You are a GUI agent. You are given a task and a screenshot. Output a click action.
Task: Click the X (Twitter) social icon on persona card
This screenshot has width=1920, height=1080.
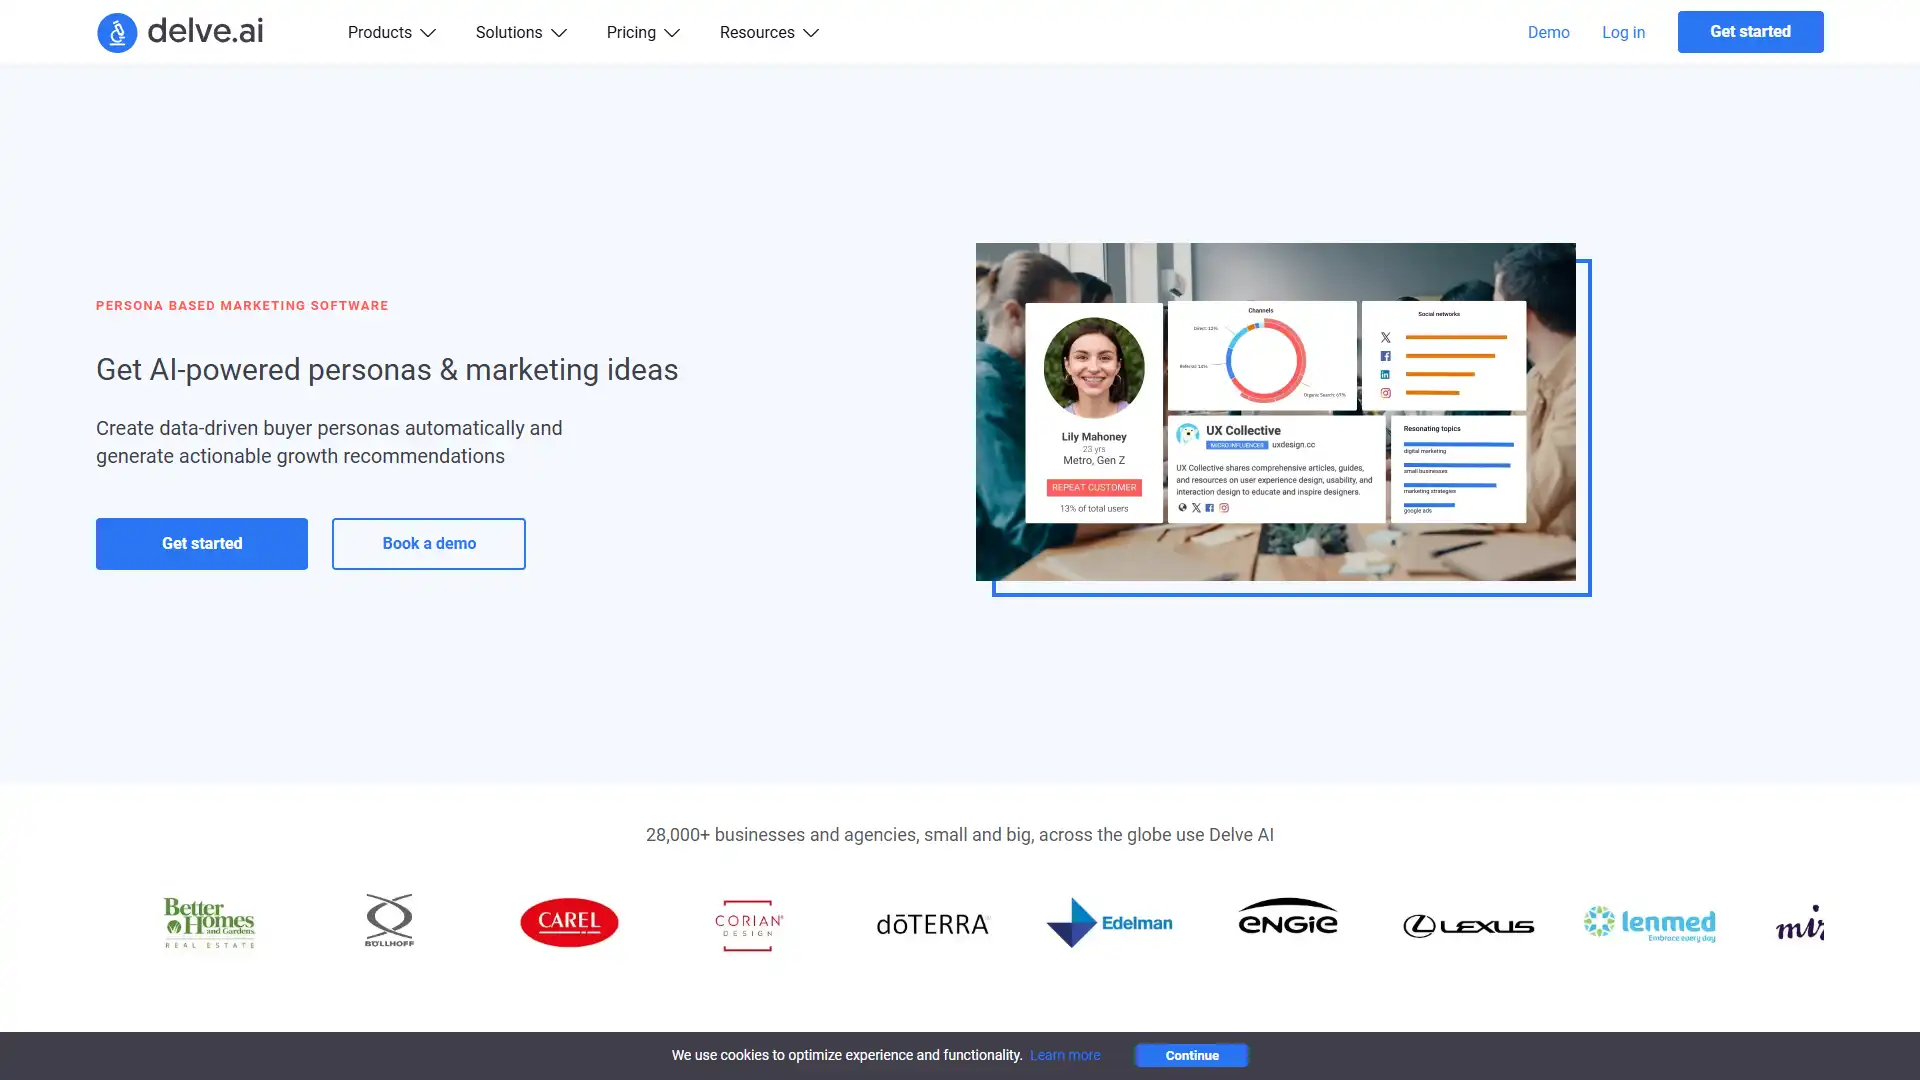pos(1196,508)
